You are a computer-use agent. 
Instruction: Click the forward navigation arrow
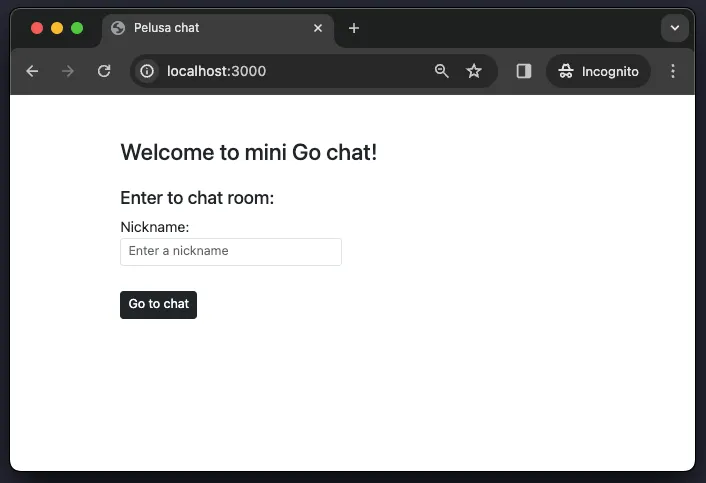tap(68, 71)
